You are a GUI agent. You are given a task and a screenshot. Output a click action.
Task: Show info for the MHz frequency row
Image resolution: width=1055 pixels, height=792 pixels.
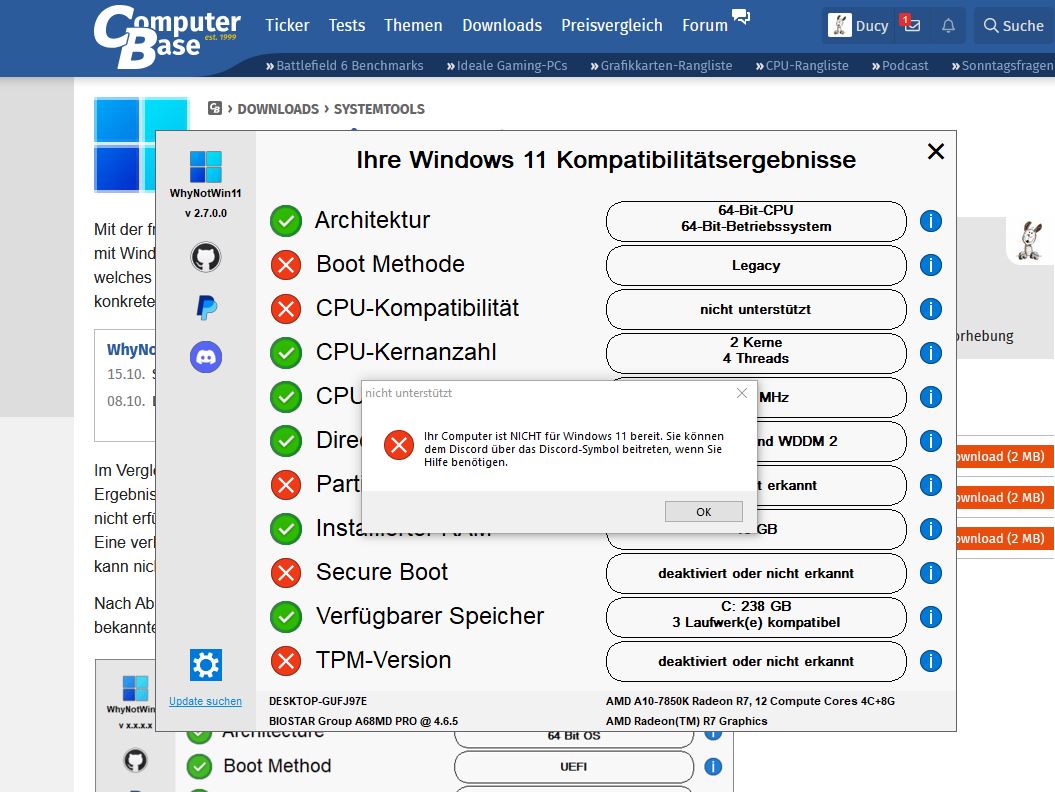931,397
